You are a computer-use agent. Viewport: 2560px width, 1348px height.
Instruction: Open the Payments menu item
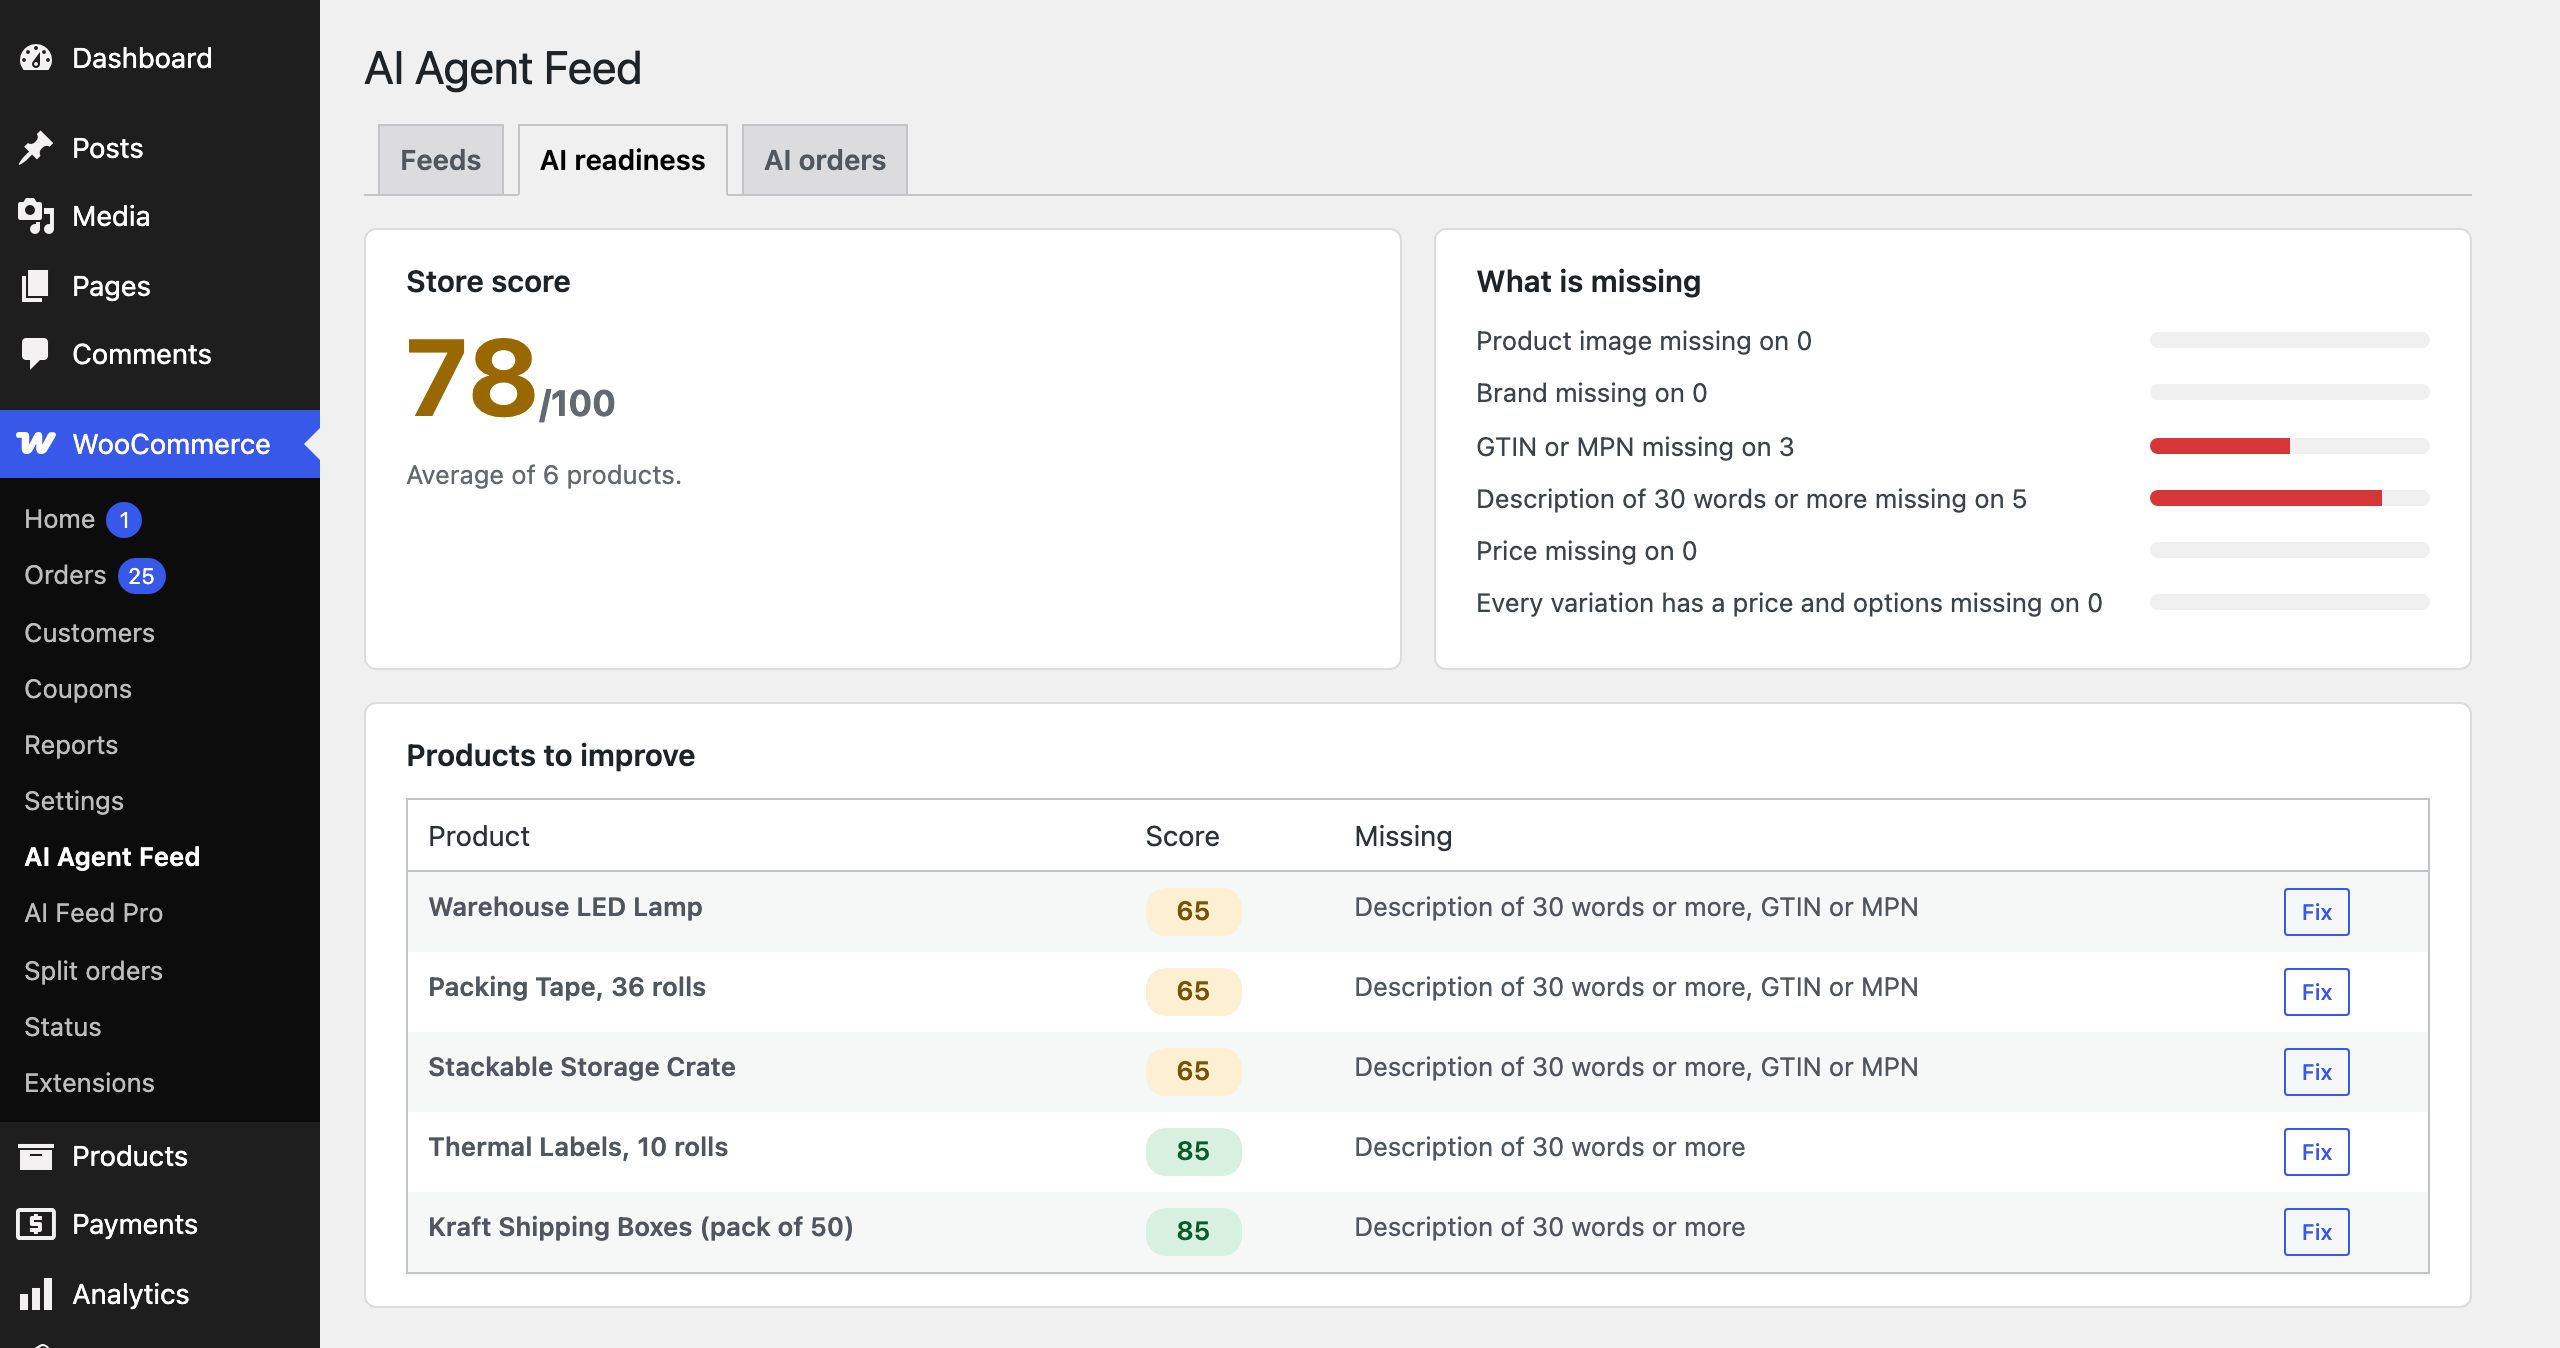[160, 1224]
